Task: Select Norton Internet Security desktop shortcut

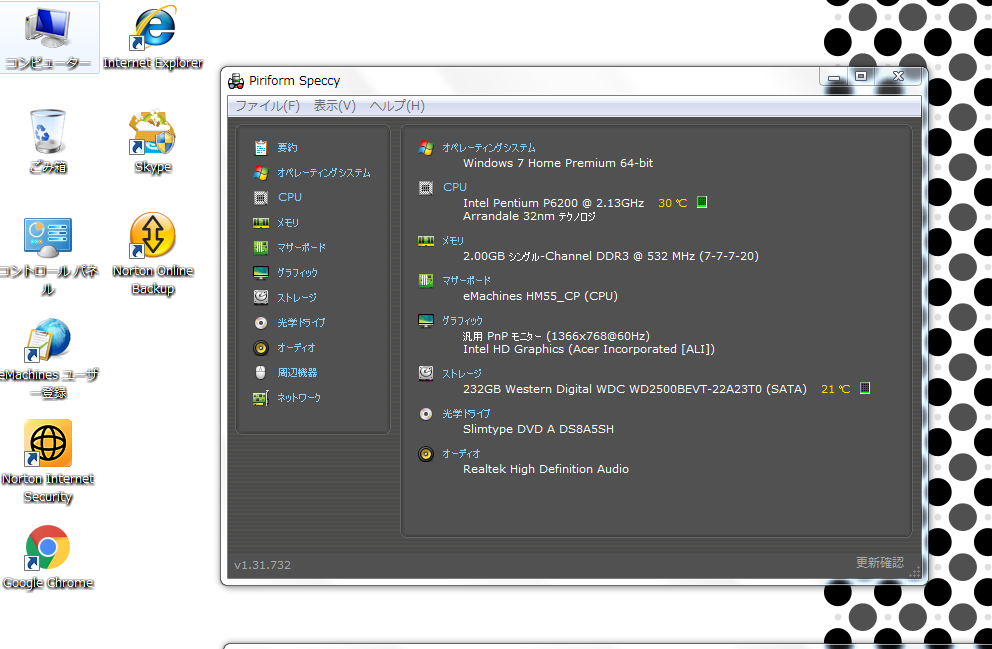Action: click(x=48, y=462)
